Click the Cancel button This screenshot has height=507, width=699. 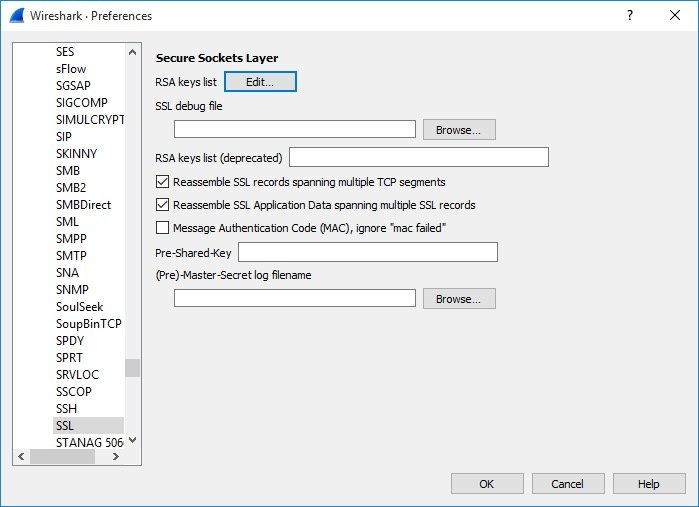point(568,484)
